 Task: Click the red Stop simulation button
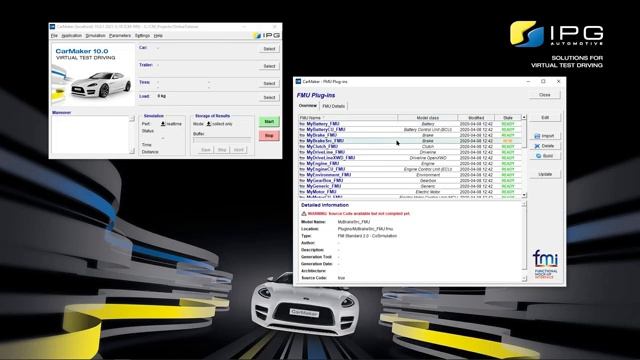tap(269, 136)
